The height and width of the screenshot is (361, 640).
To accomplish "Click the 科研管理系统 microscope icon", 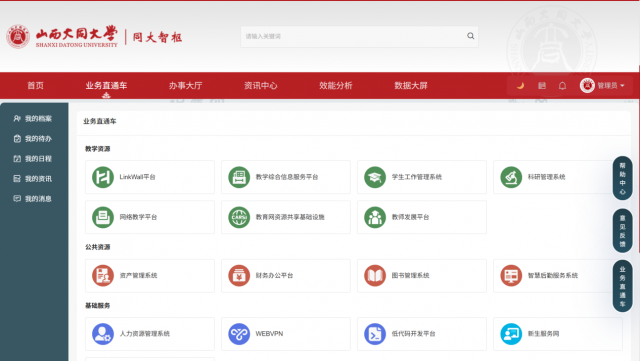I will point(511,177).
